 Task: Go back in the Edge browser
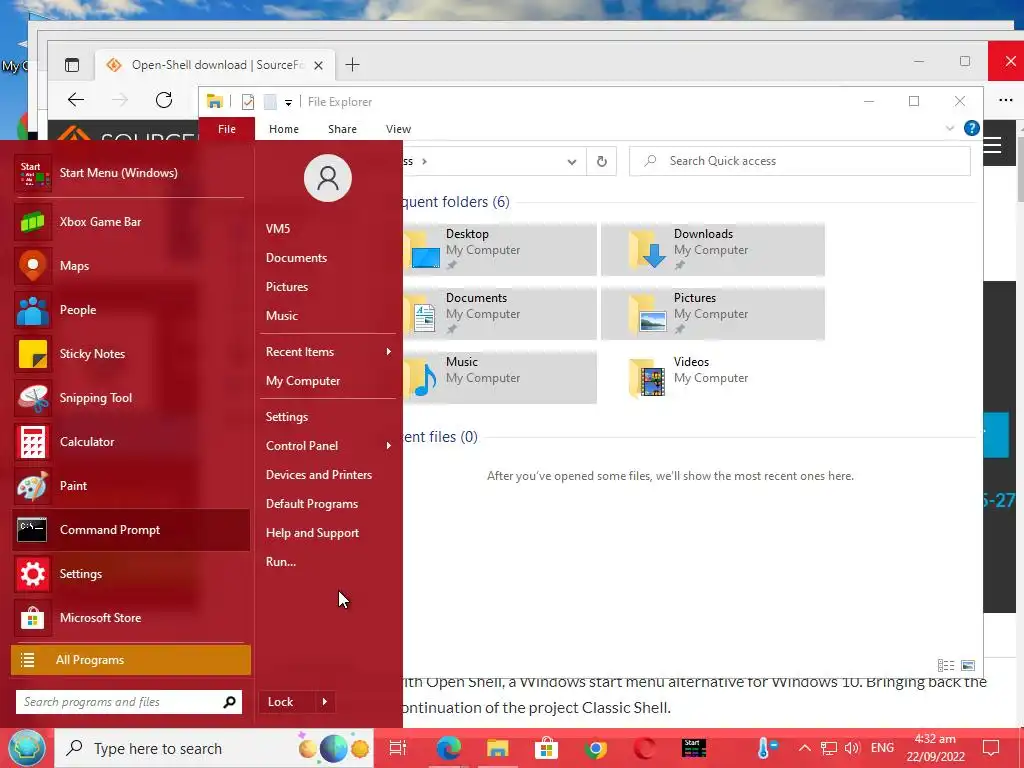[76, 100]
